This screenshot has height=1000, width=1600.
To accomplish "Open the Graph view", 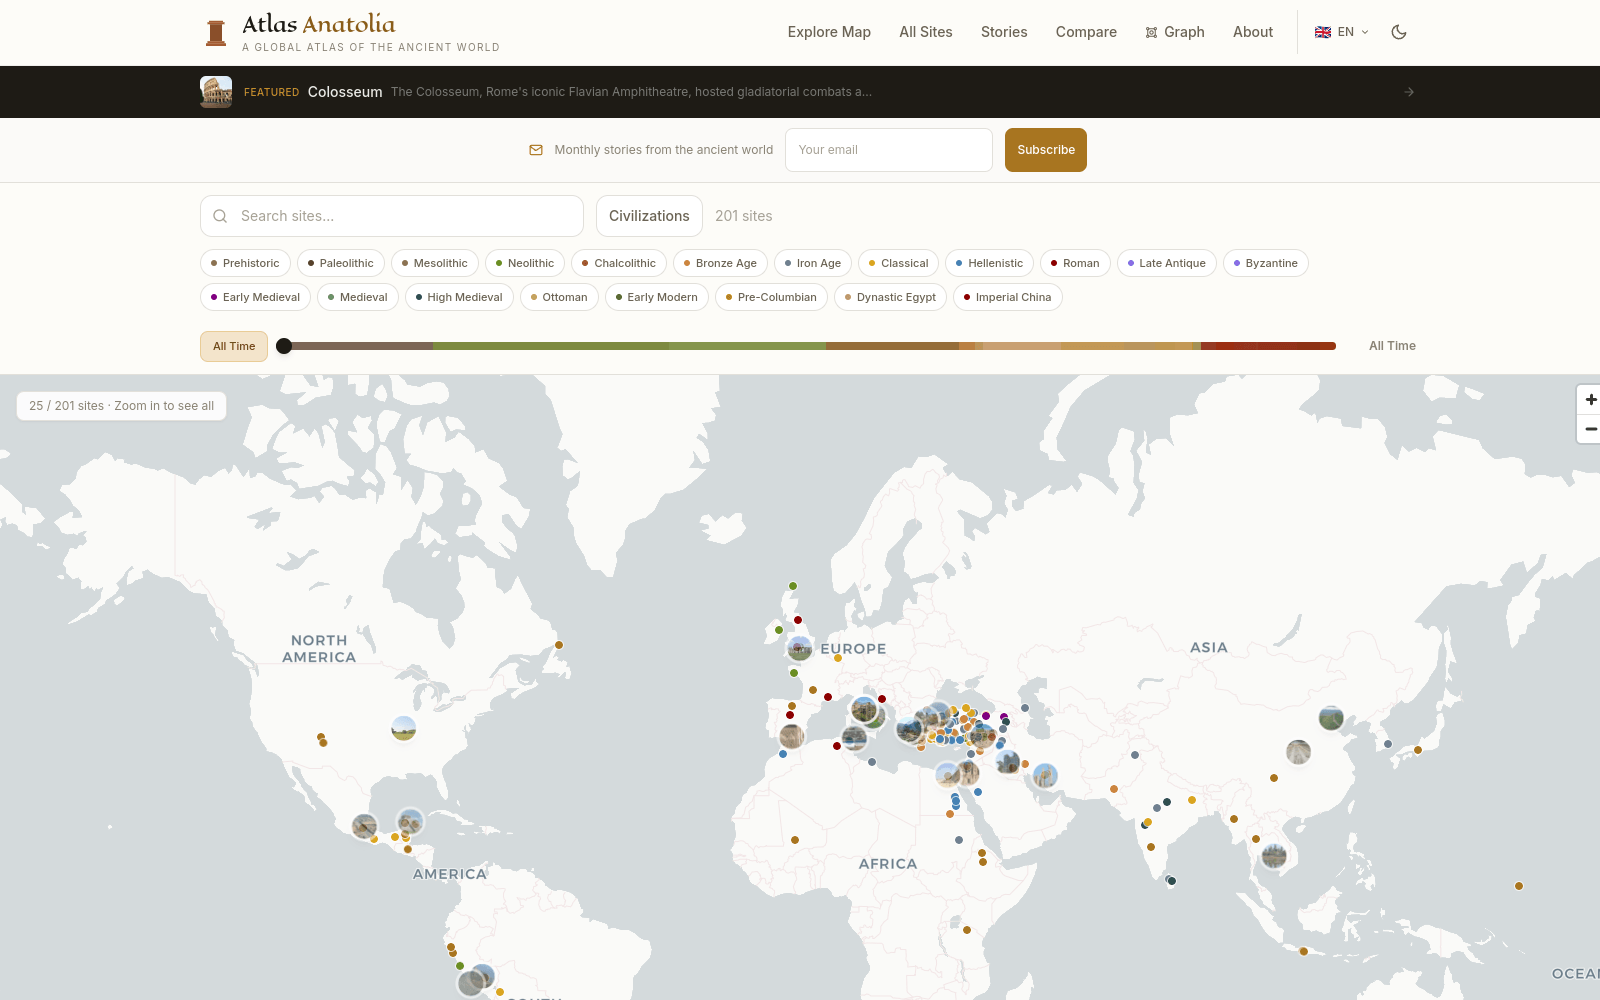I will tap(1175, 32).
